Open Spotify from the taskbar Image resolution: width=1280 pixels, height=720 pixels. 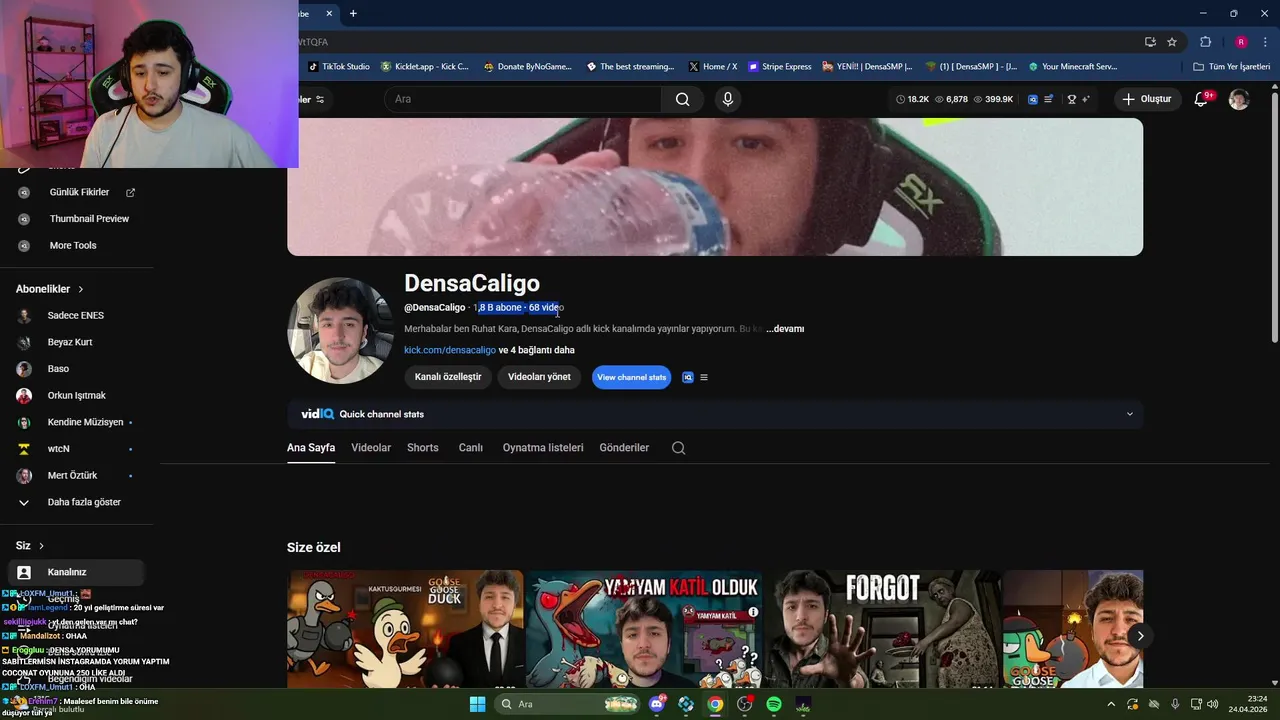774,704
